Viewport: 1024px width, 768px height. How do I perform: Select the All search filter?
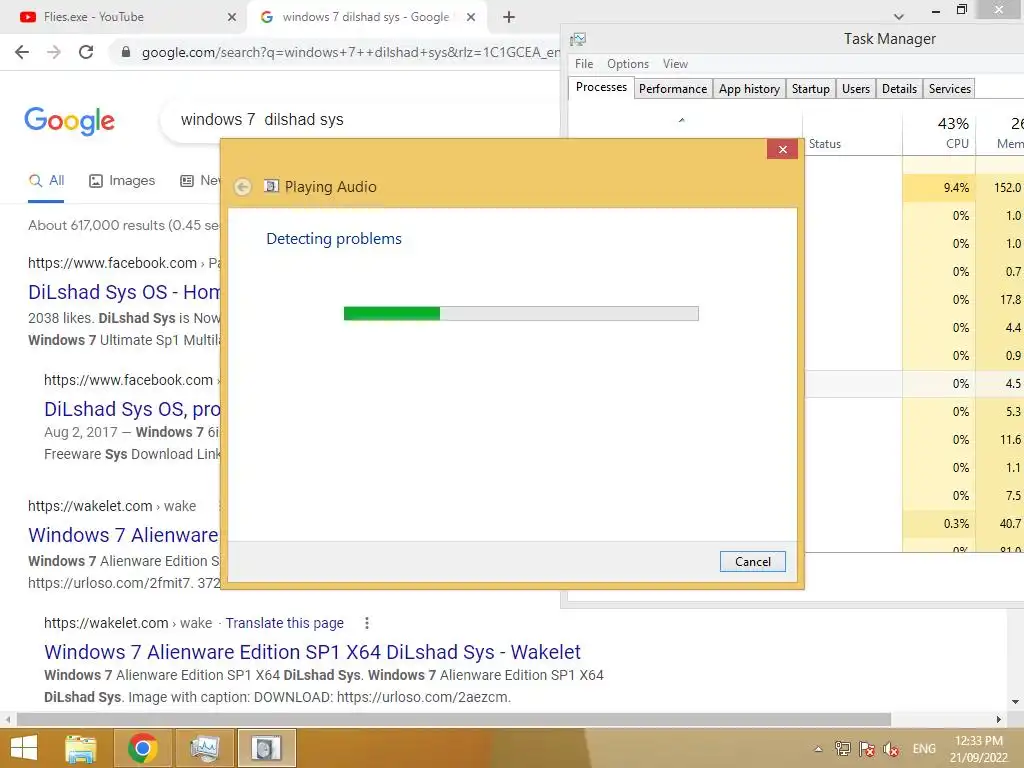46,181
